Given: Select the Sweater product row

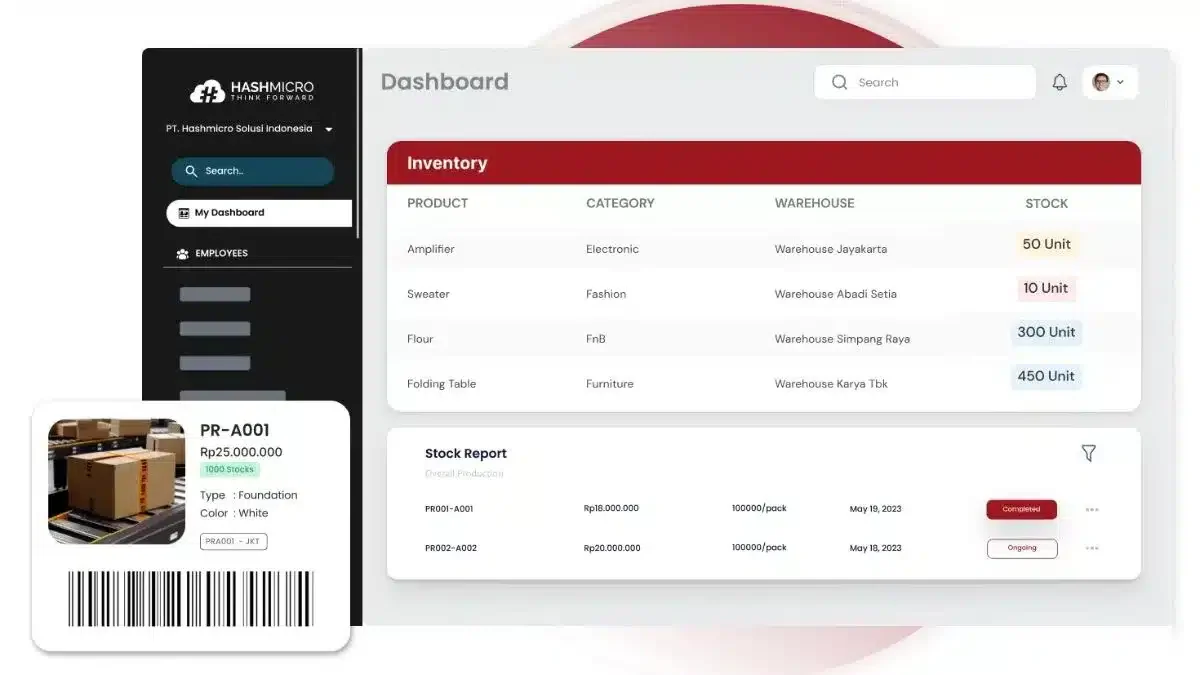Looking at the screenshot, I should click(x=764, y=293).
